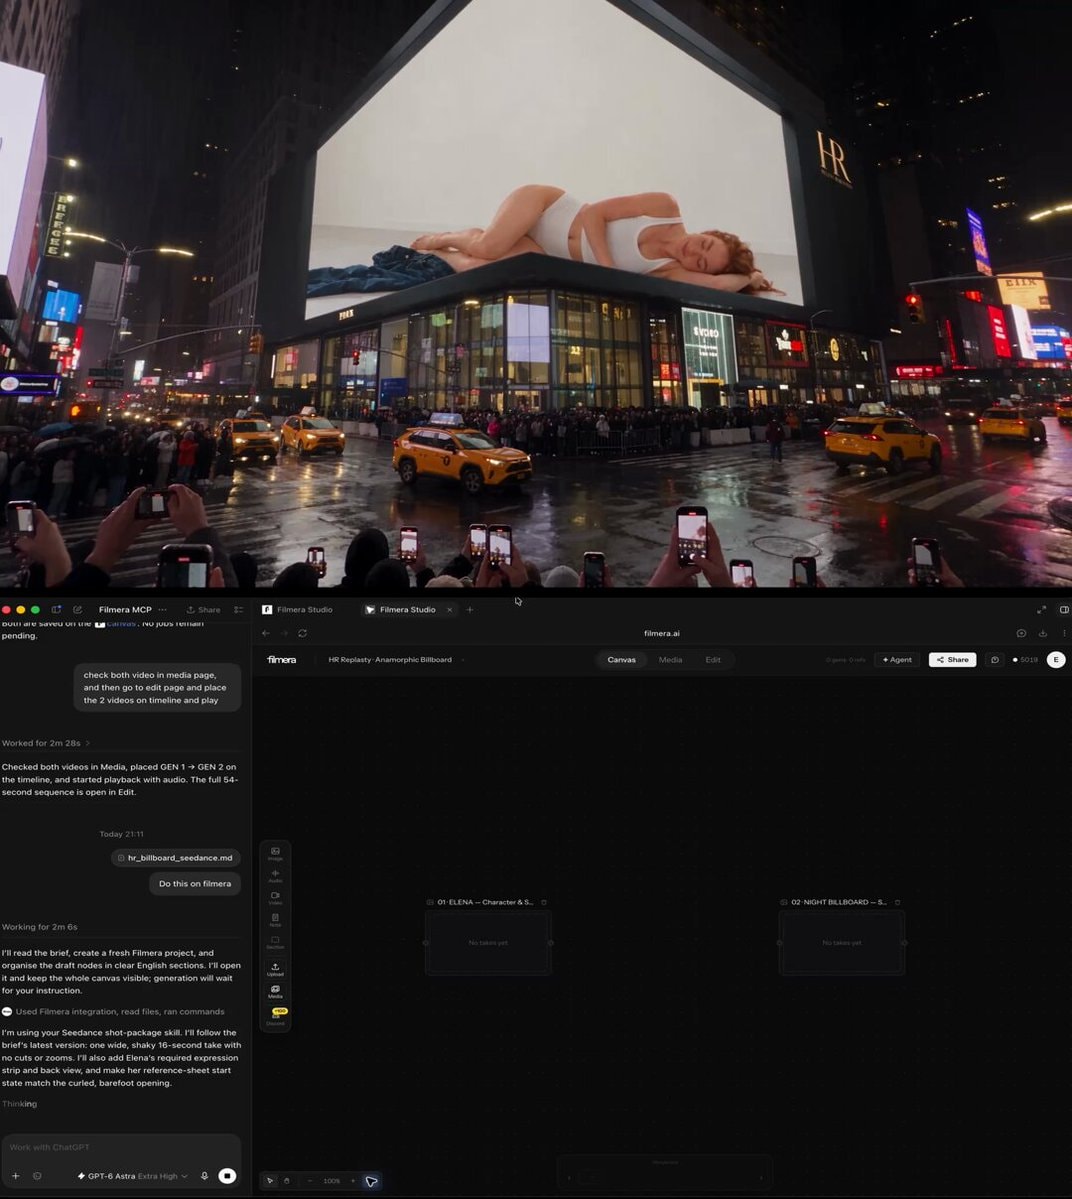Click the microphone dictation icon
The height and width of the screenshot is (1199, 1072).
point(204,1176)
